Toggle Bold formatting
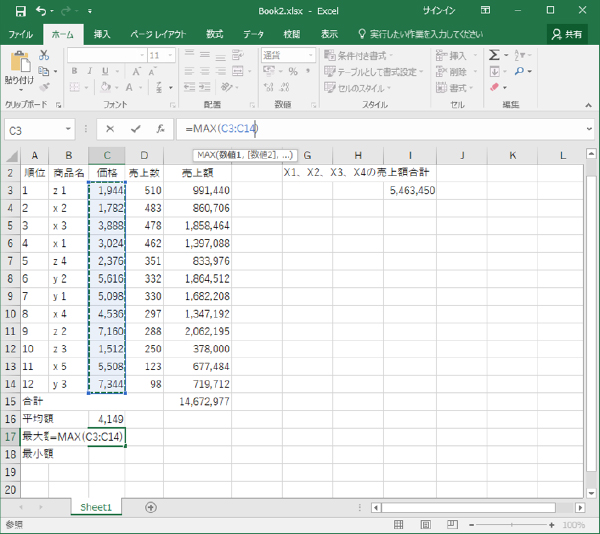The width and height of the screenshot is (600, 534). point(74,71)
